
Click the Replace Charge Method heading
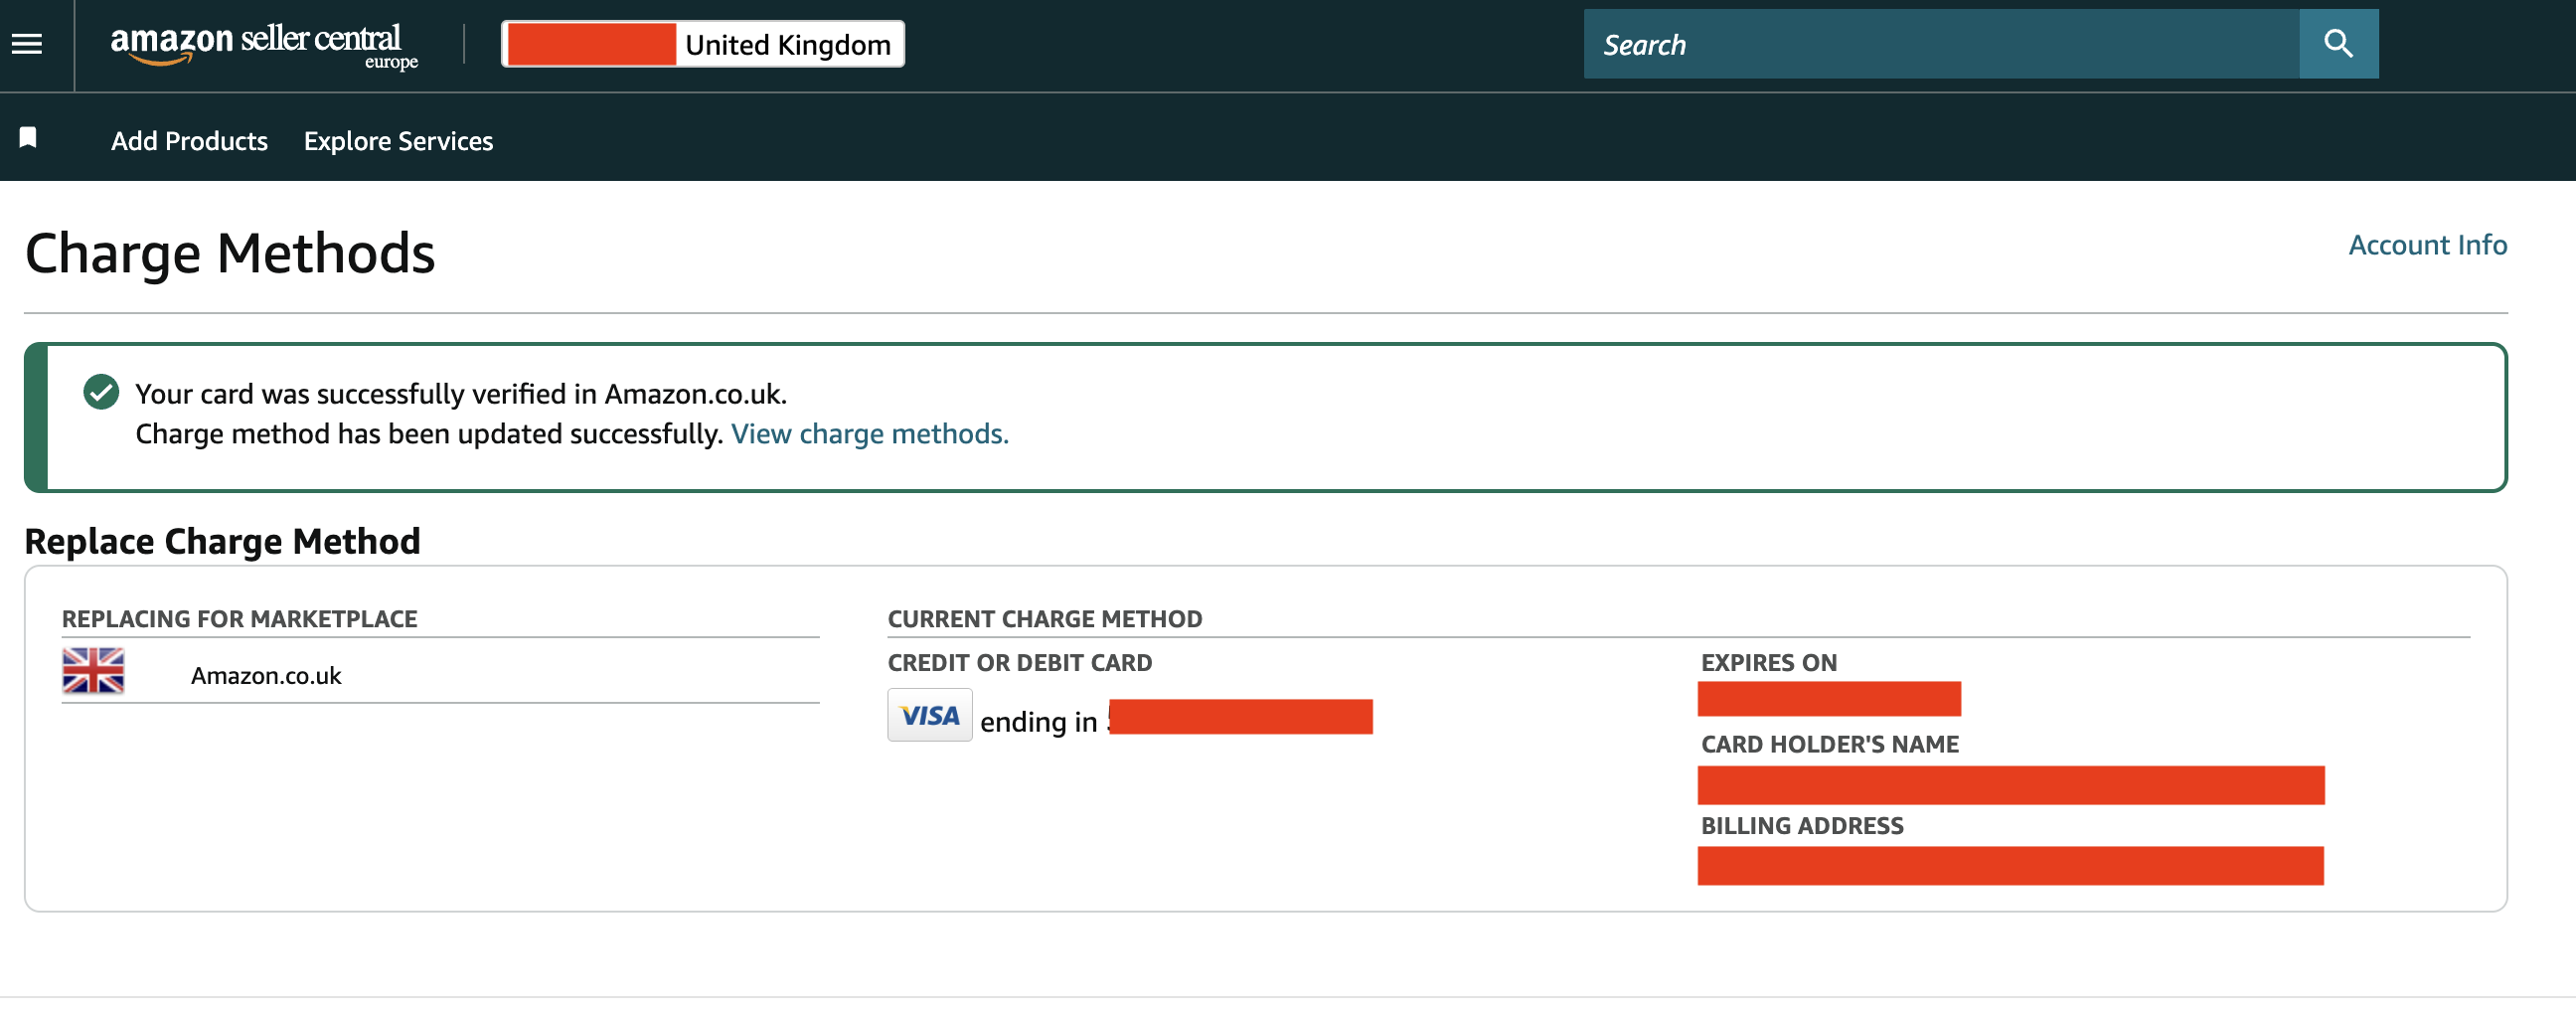click(x=222, y=541)
